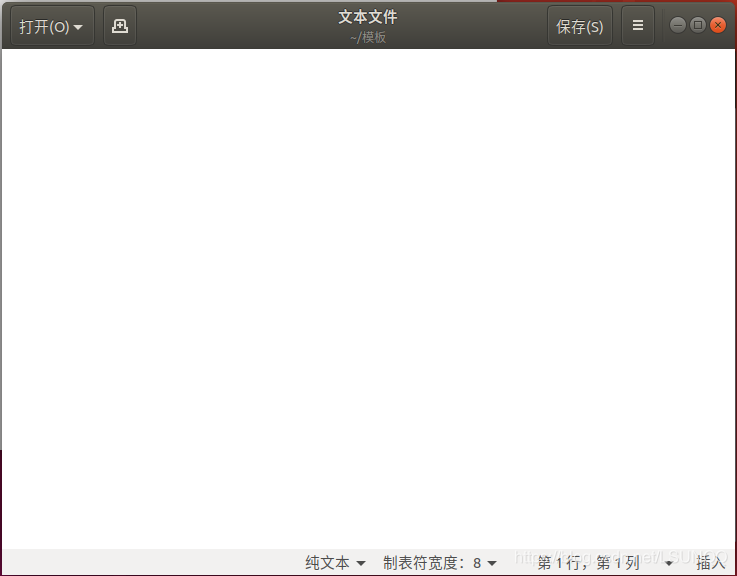Toggle the 插入 insert mode indicator
The height and width of the screenshot is (576, 737).
point(711,562)
